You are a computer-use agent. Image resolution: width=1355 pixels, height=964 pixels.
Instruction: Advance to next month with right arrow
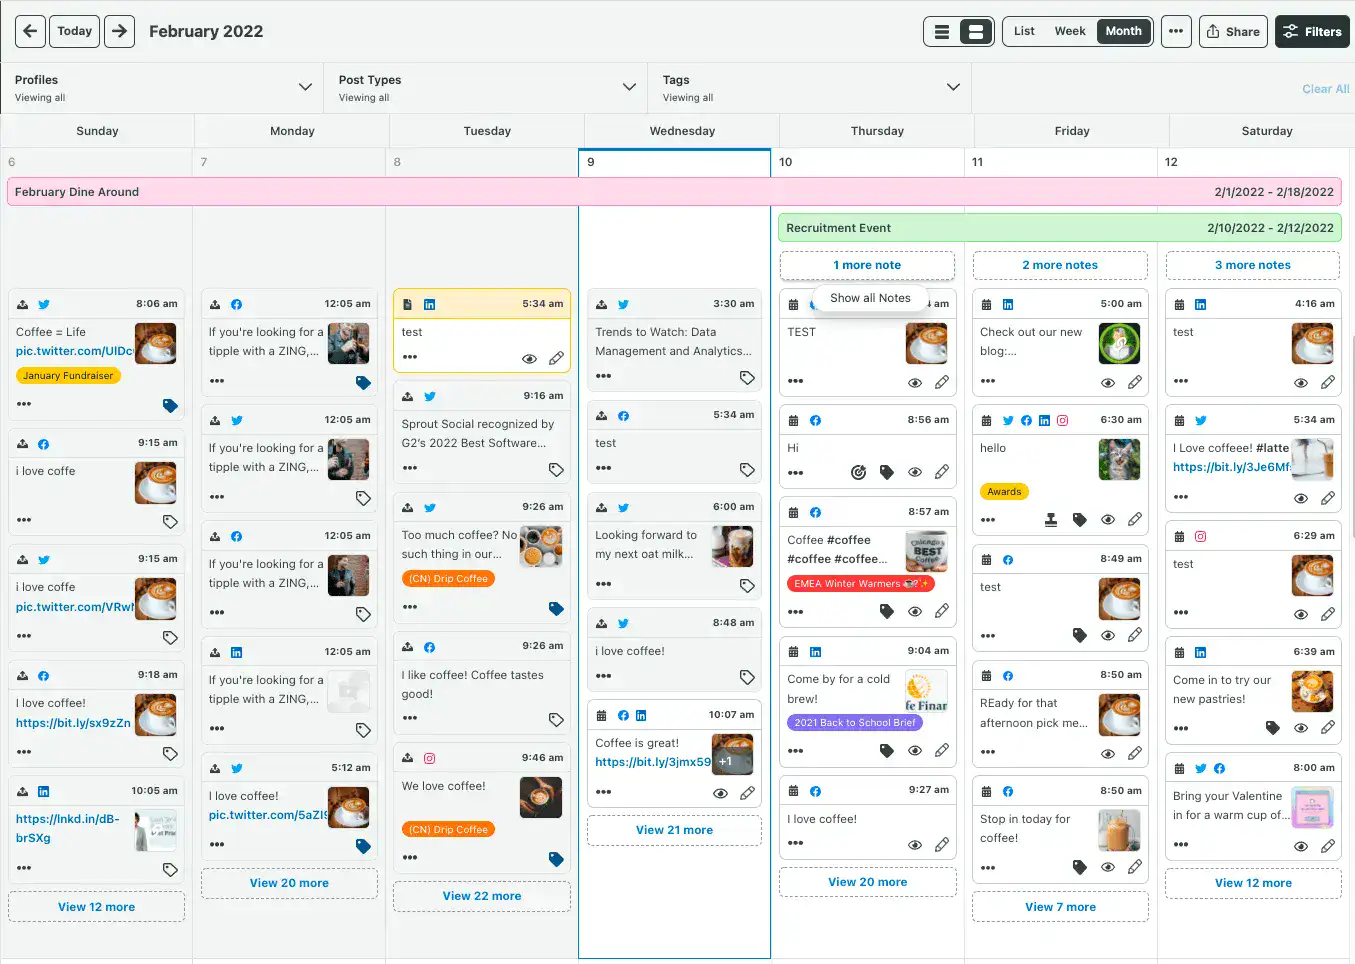click(x=117, y=31)
